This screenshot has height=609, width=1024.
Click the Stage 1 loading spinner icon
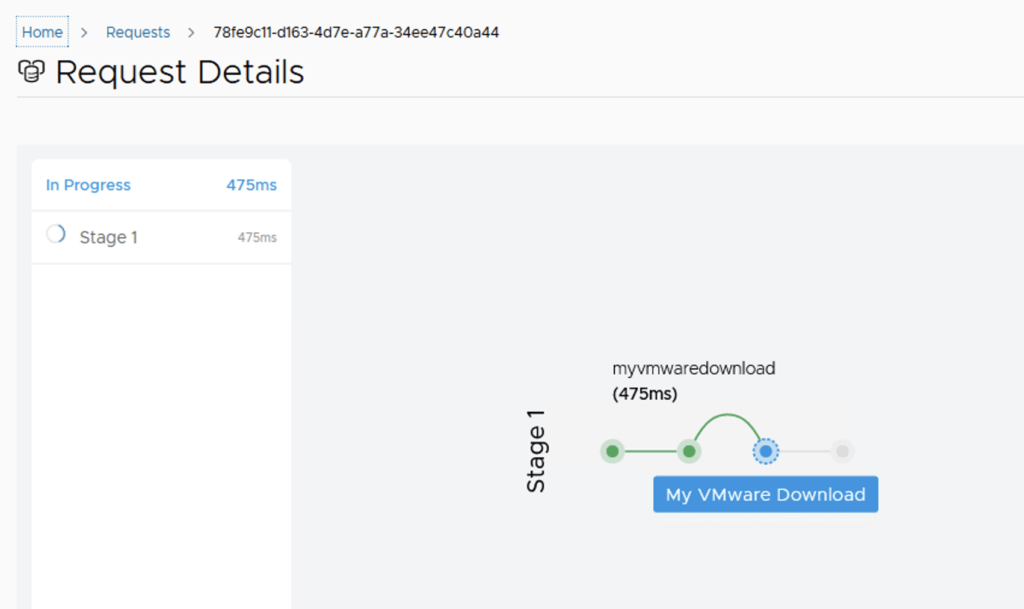56,235
